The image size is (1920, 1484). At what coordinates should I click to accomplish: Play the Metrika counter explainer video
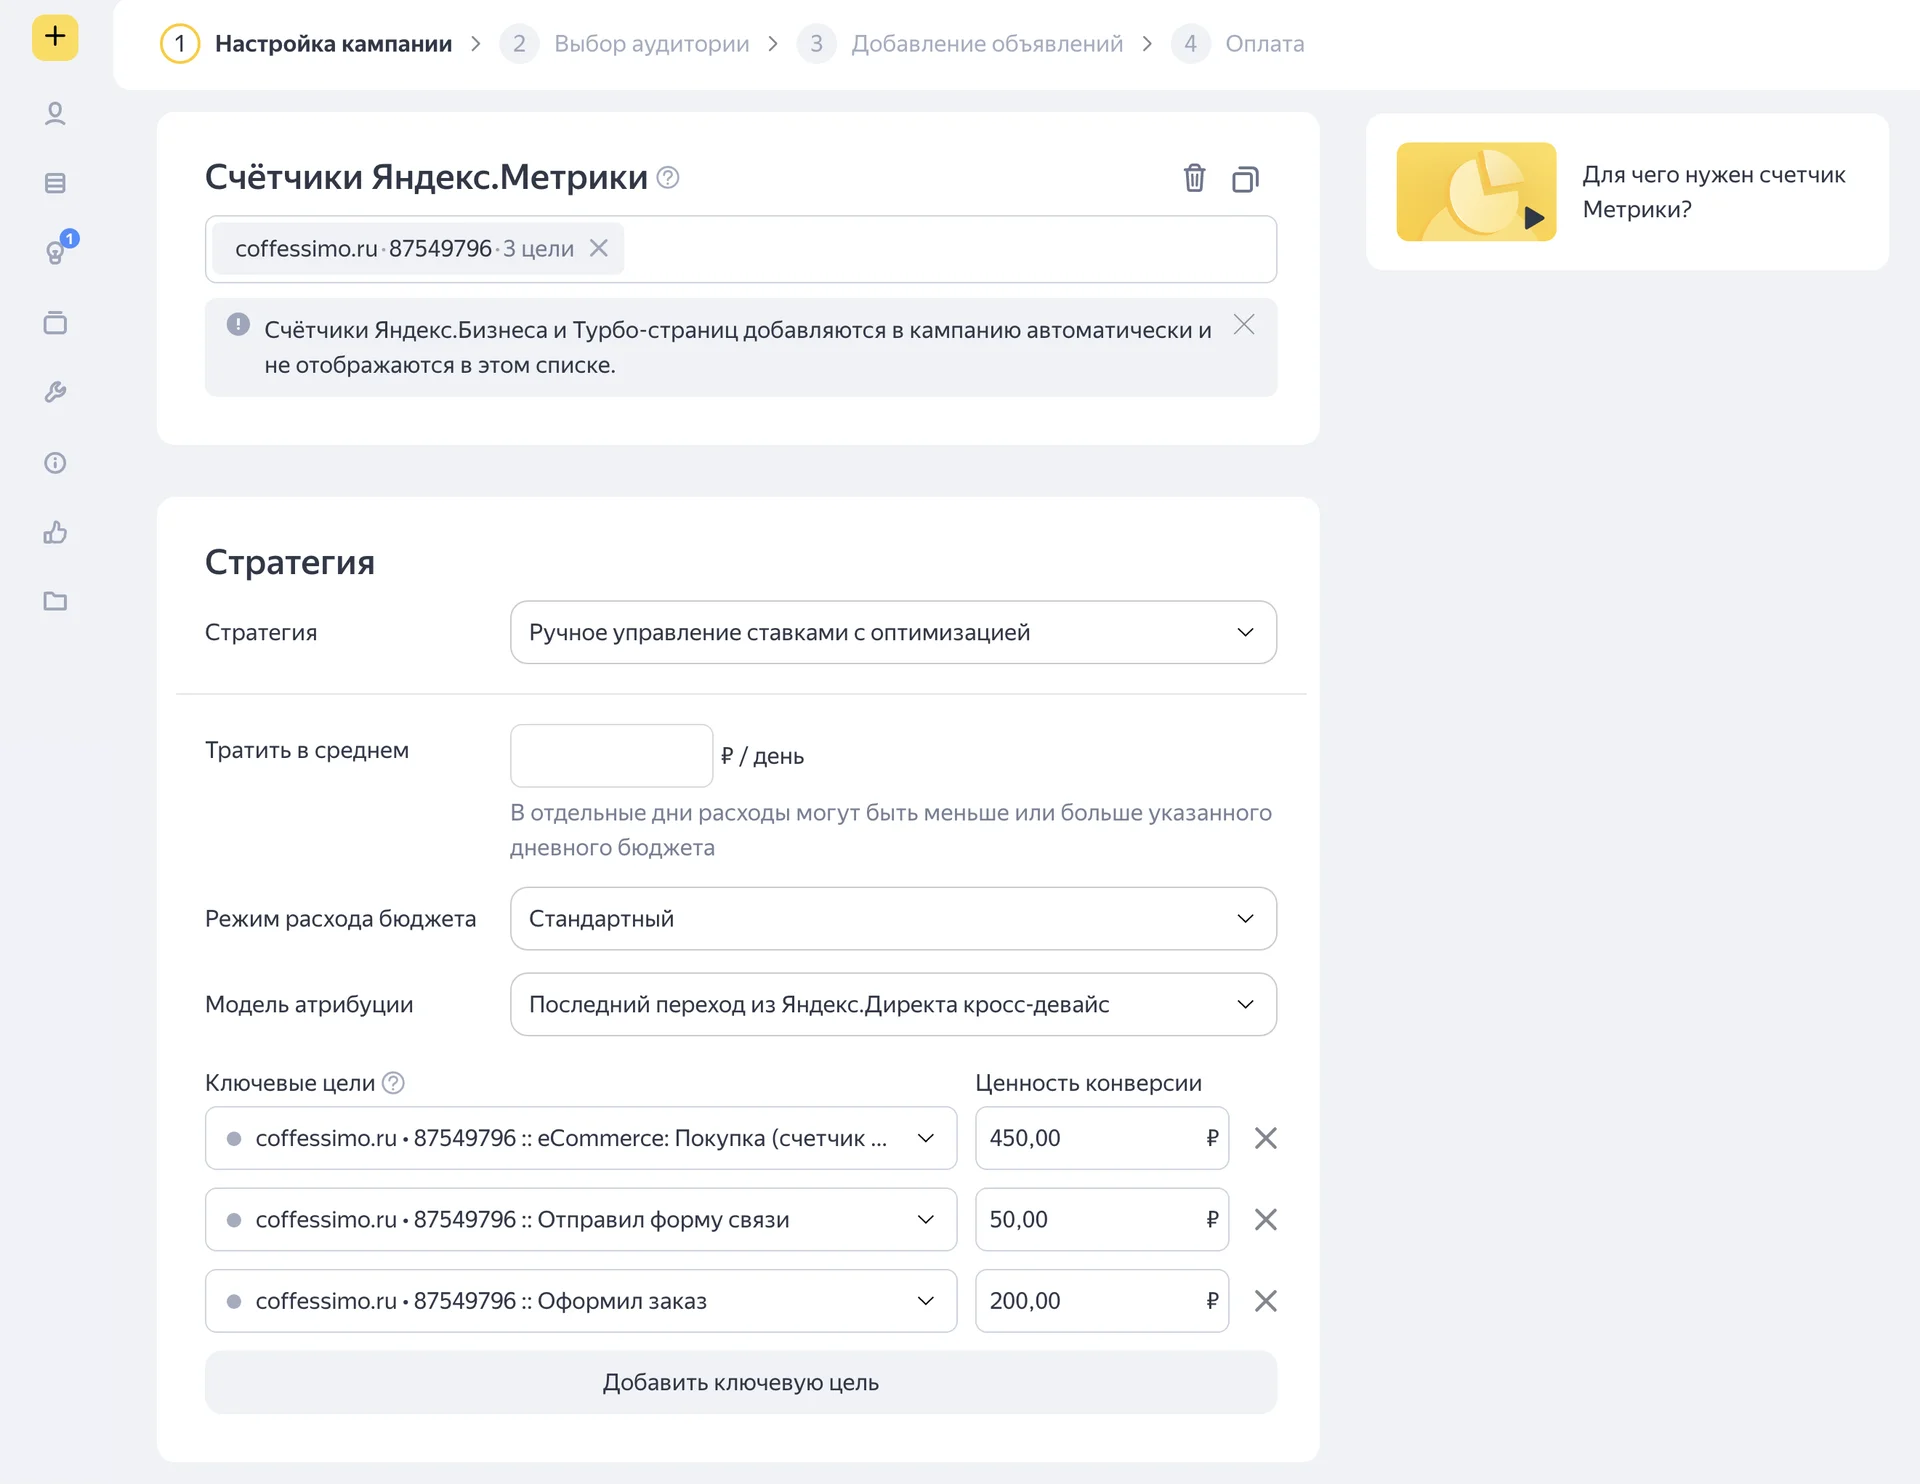(1476, 192)
